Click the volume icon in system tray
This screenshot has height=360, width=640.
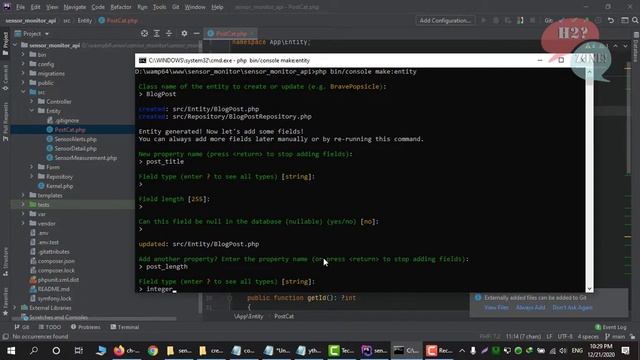click(563, 351)
